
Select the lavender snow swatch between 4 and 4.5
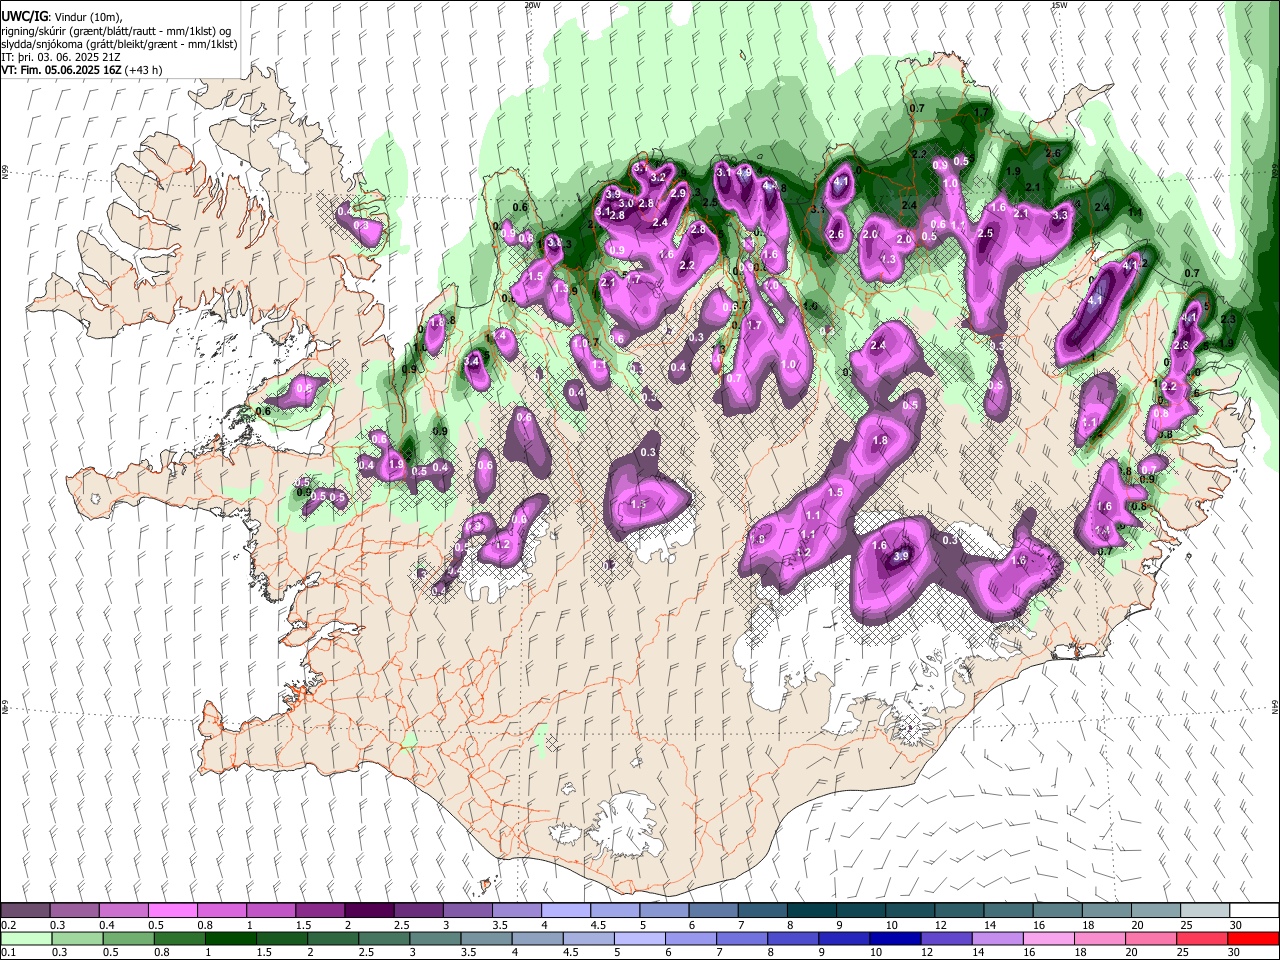coord(564,910)
